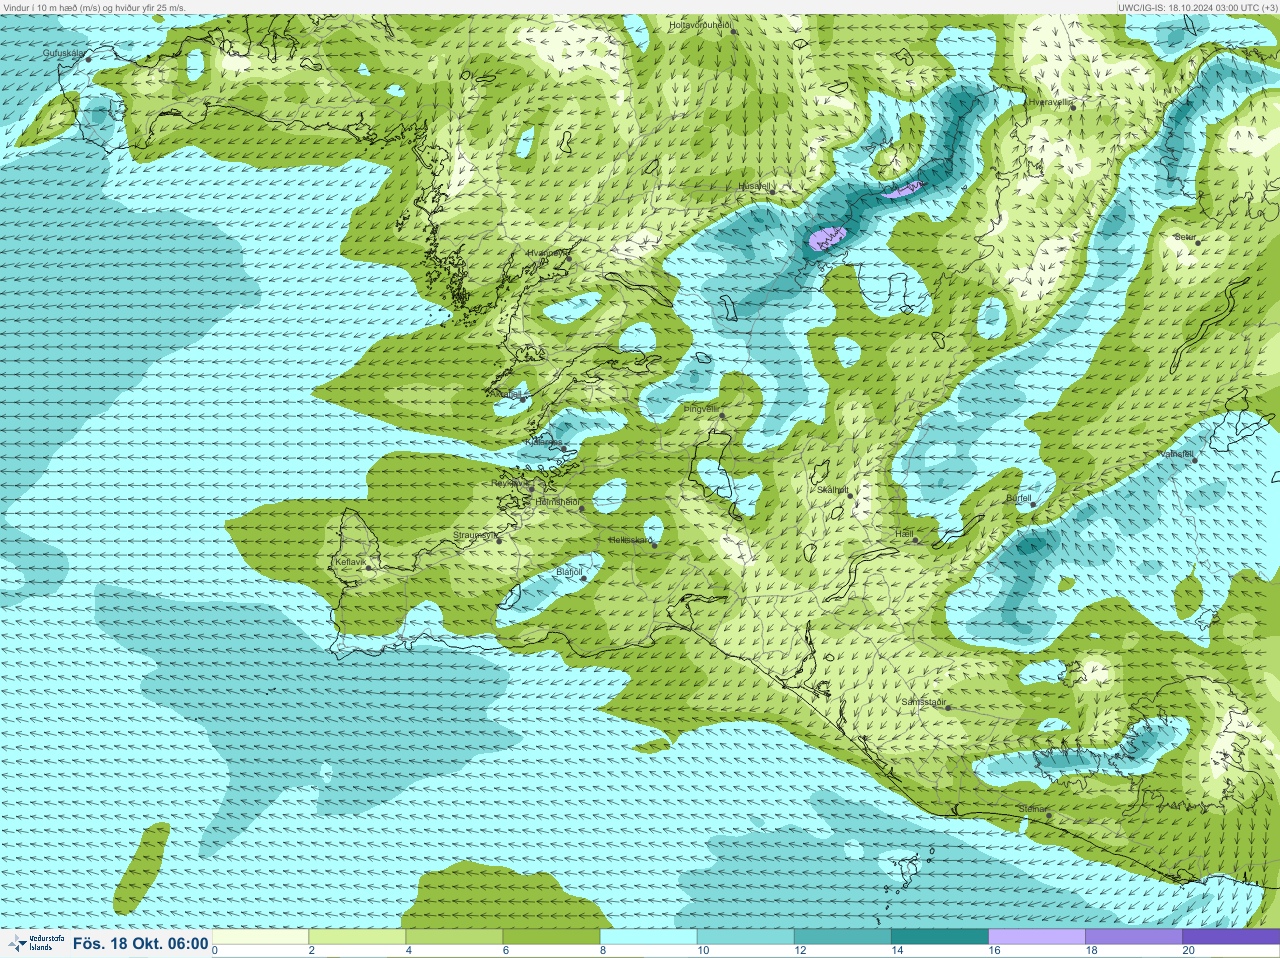The width and height of the screenshot is (1280, 958).
Task: Click the 18–20 m/s legend color swatch
Action: [1133, 937]
